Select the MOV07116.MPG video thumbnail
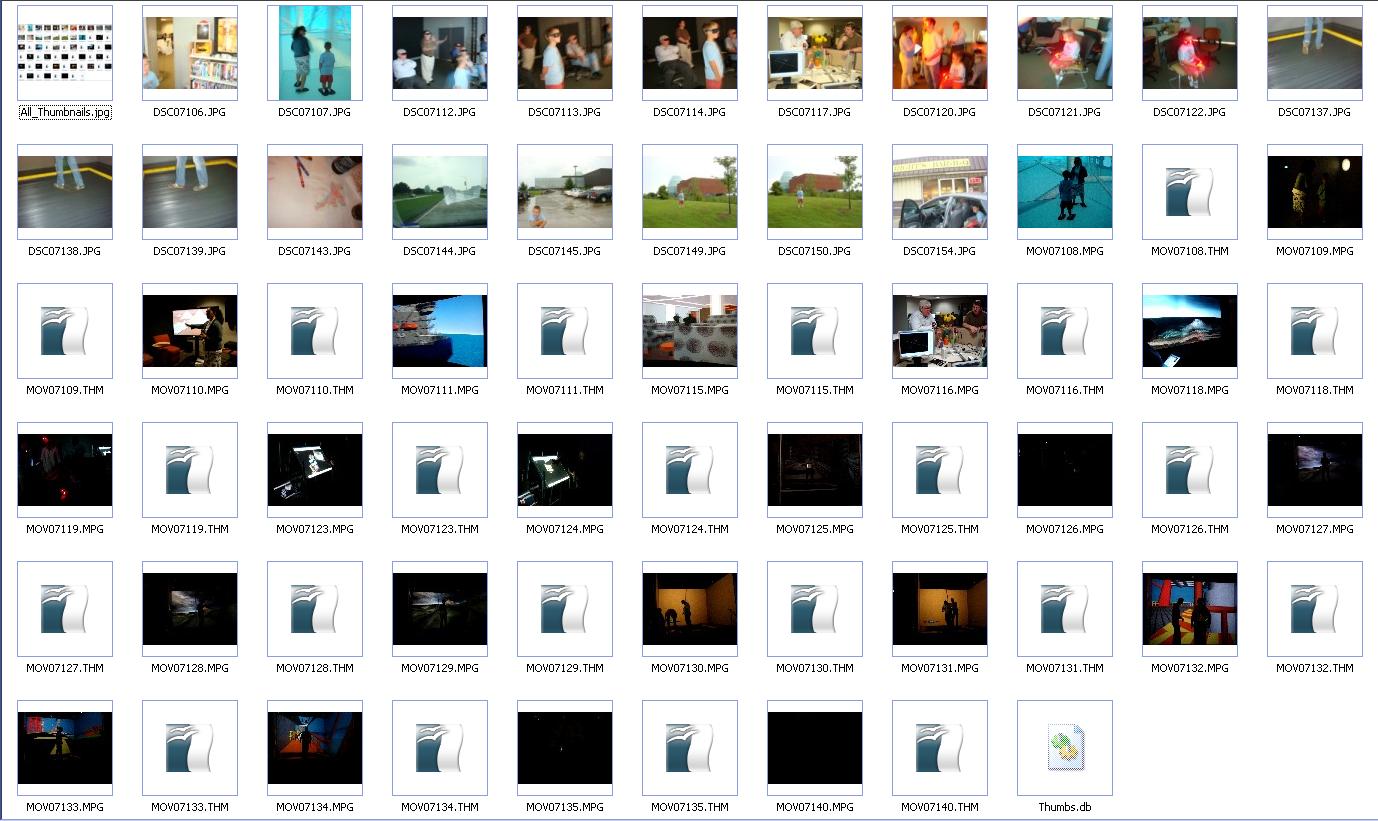Viewport: 1378px width, 821px height. [x=940, y=331]
